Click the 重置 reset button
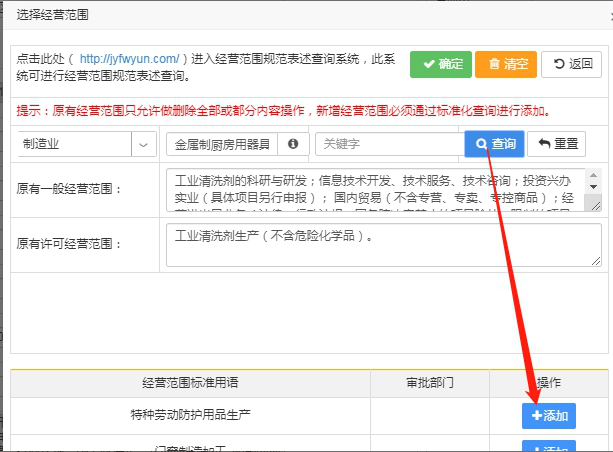This screenshot has height=452, width=613. point(555,144)
